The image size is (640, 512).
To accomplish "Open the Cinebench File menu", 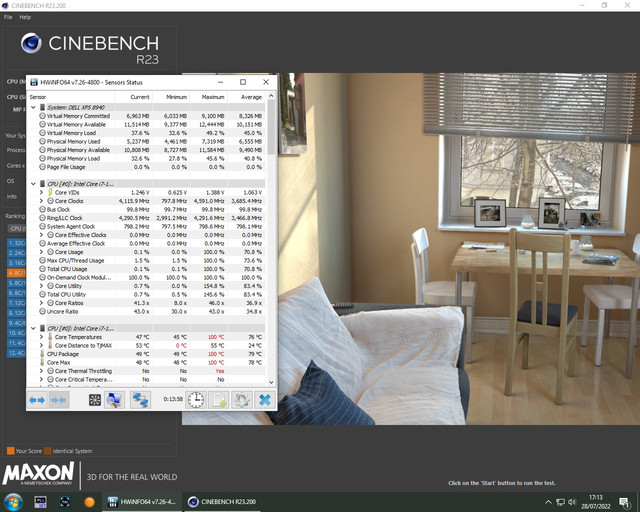I will [8, 17].
